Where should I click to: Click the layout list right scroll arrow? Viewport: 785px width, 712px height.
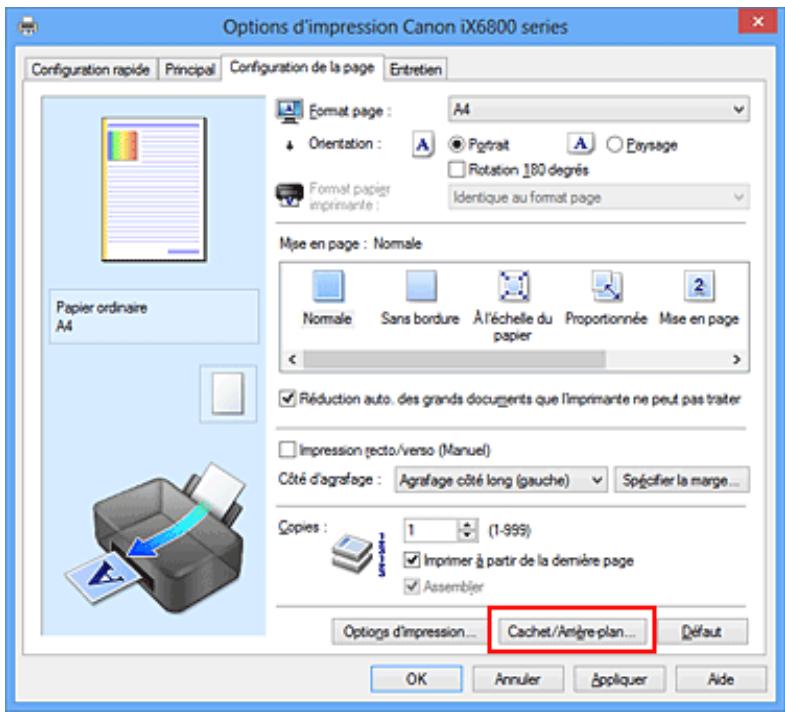[736, 360]
